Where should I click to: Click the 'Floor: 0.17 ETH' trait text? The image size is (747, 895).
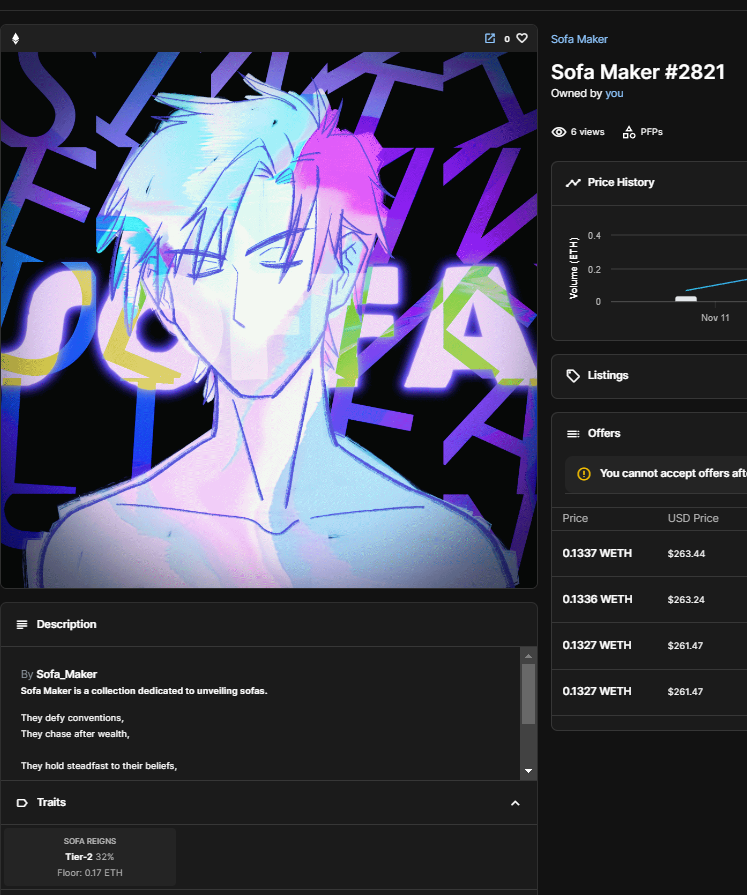90,873
